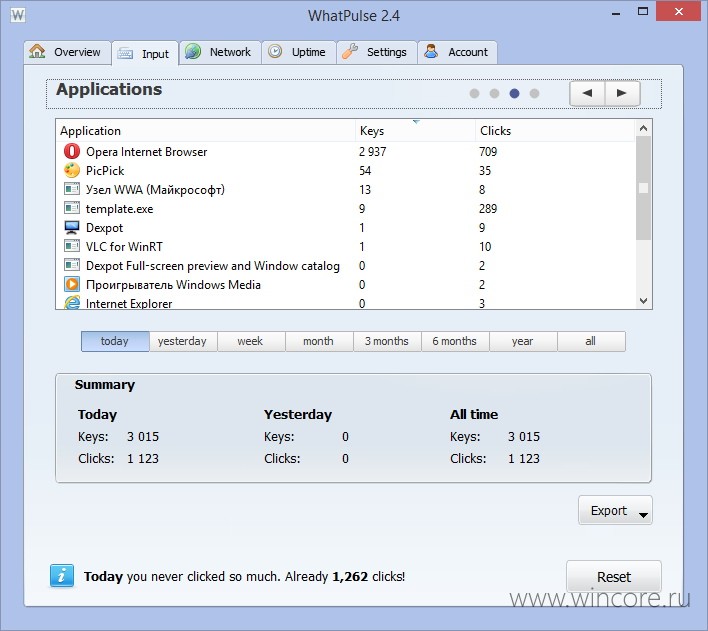Select the VLC for WinRT row text

[x=124, y=247]
